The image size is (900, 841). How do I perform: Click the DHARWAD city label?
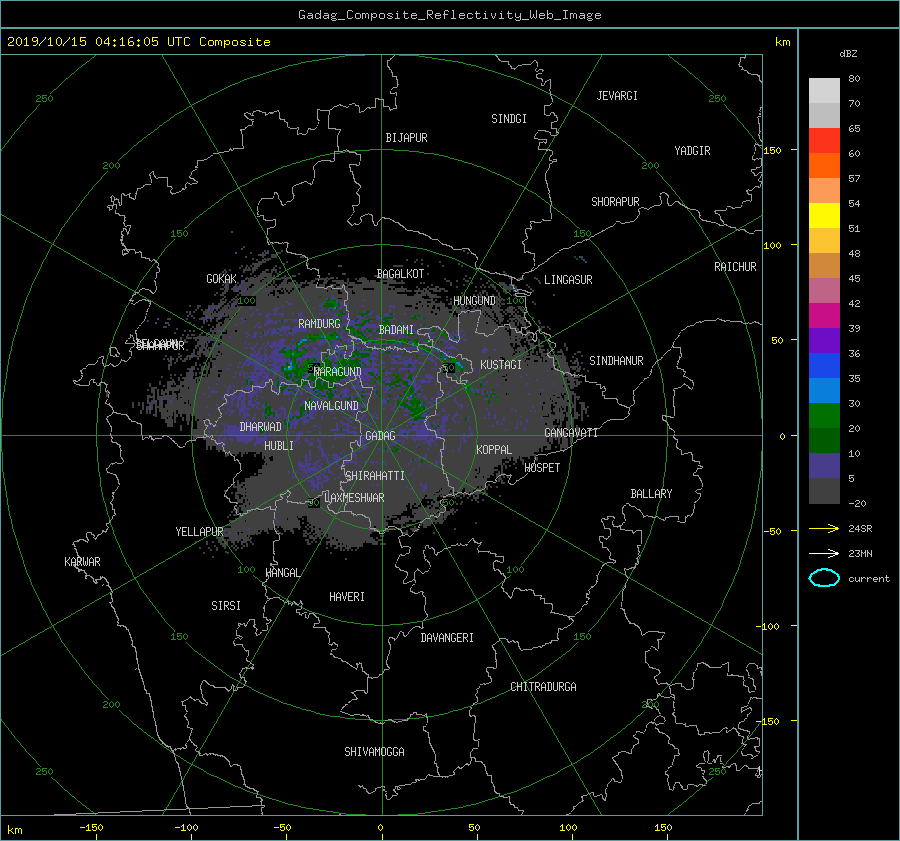tap(261, 427)
